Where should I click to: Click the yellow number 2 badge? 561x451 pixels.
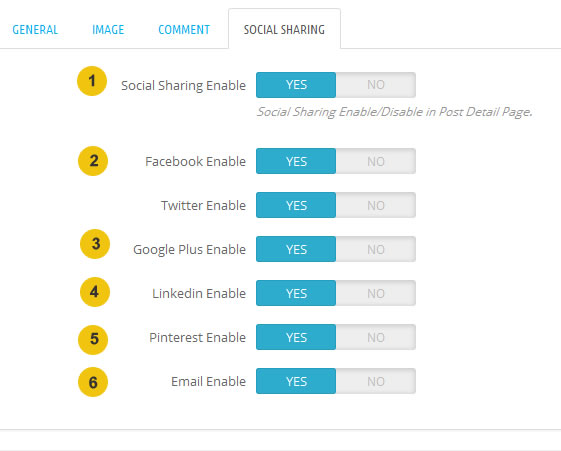click(93, 161)
